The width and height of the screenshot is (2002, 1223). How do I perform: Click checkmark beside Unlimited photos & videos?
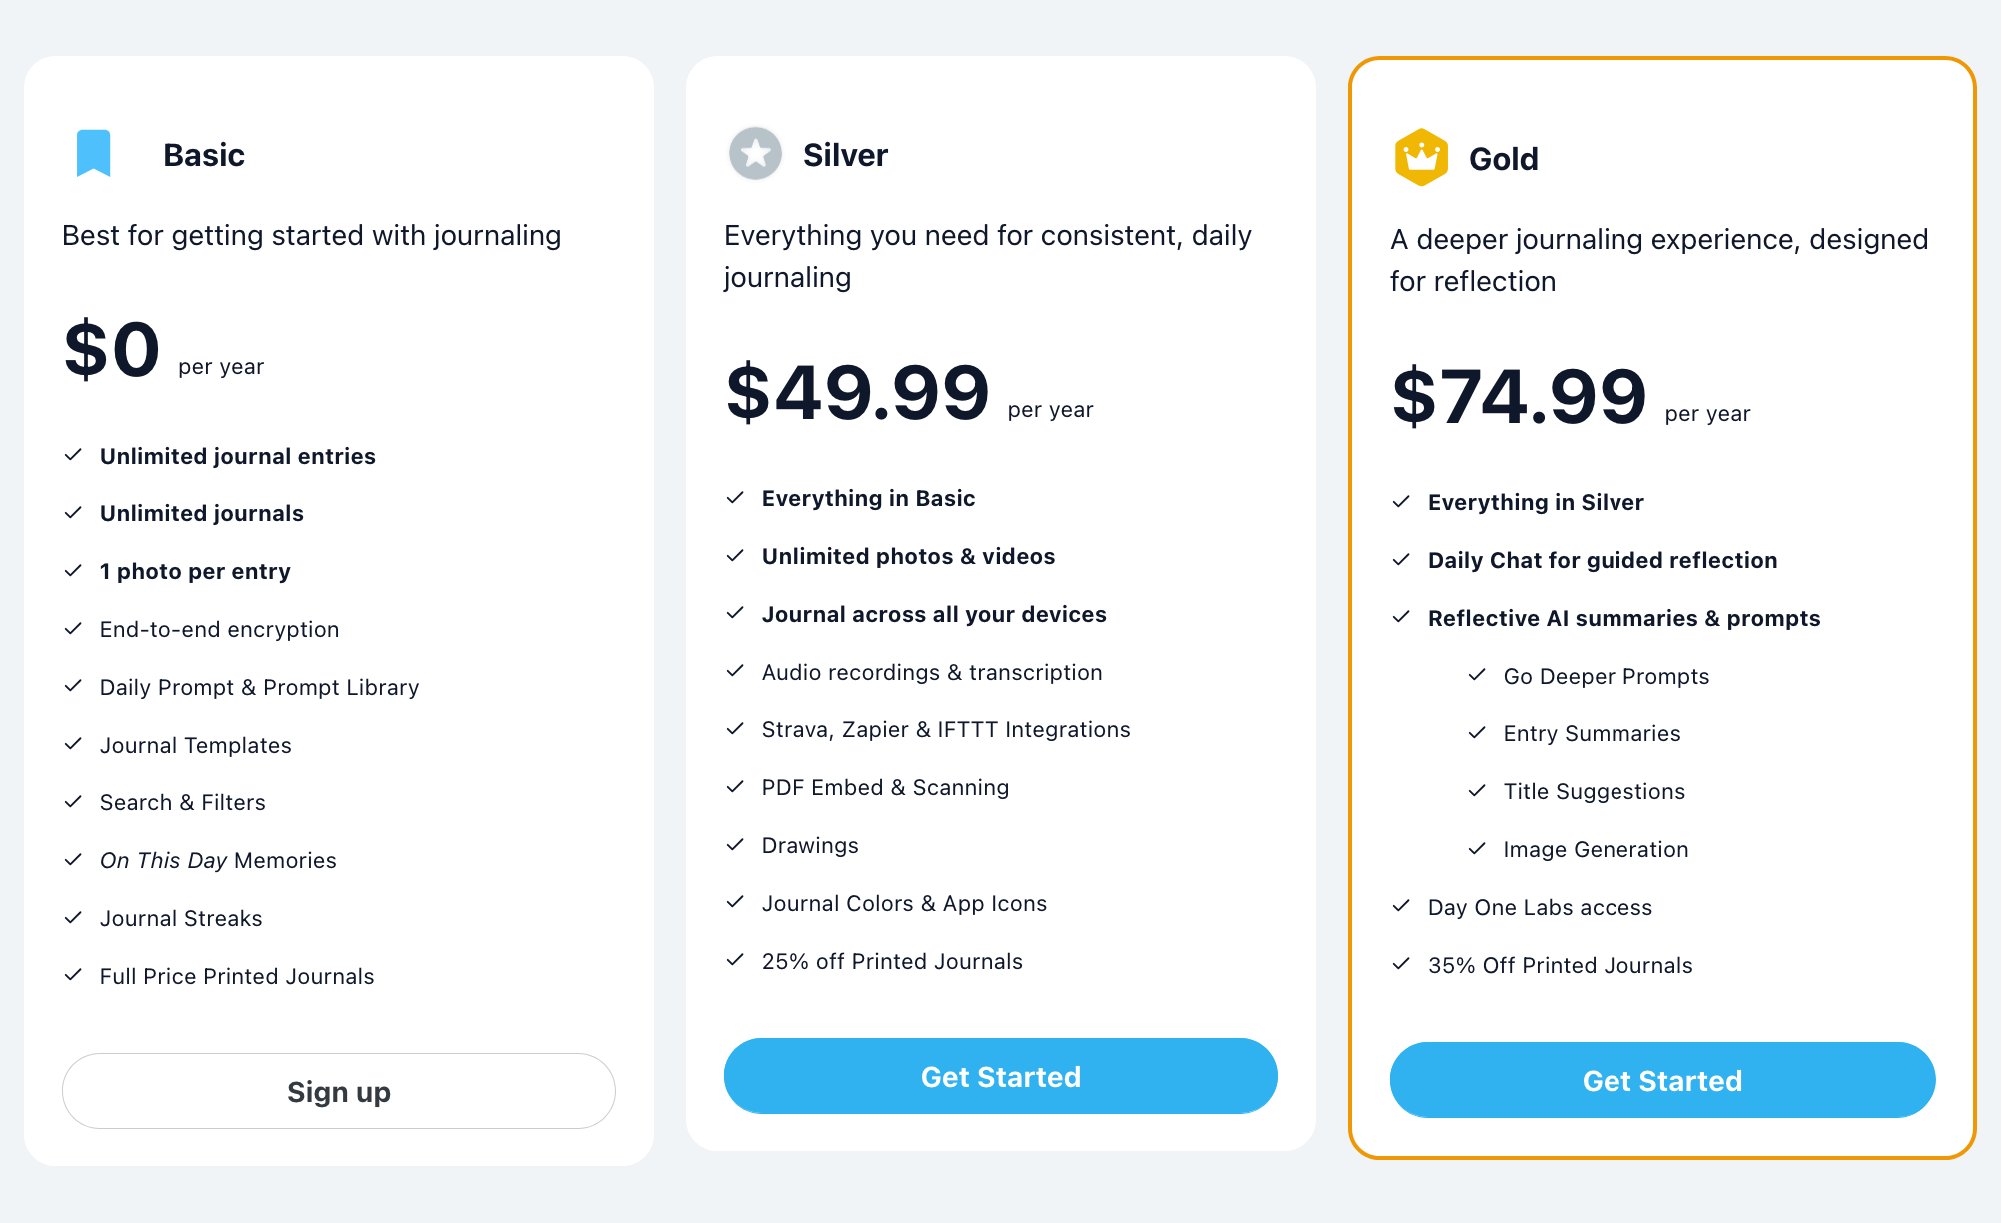(735, 556)
